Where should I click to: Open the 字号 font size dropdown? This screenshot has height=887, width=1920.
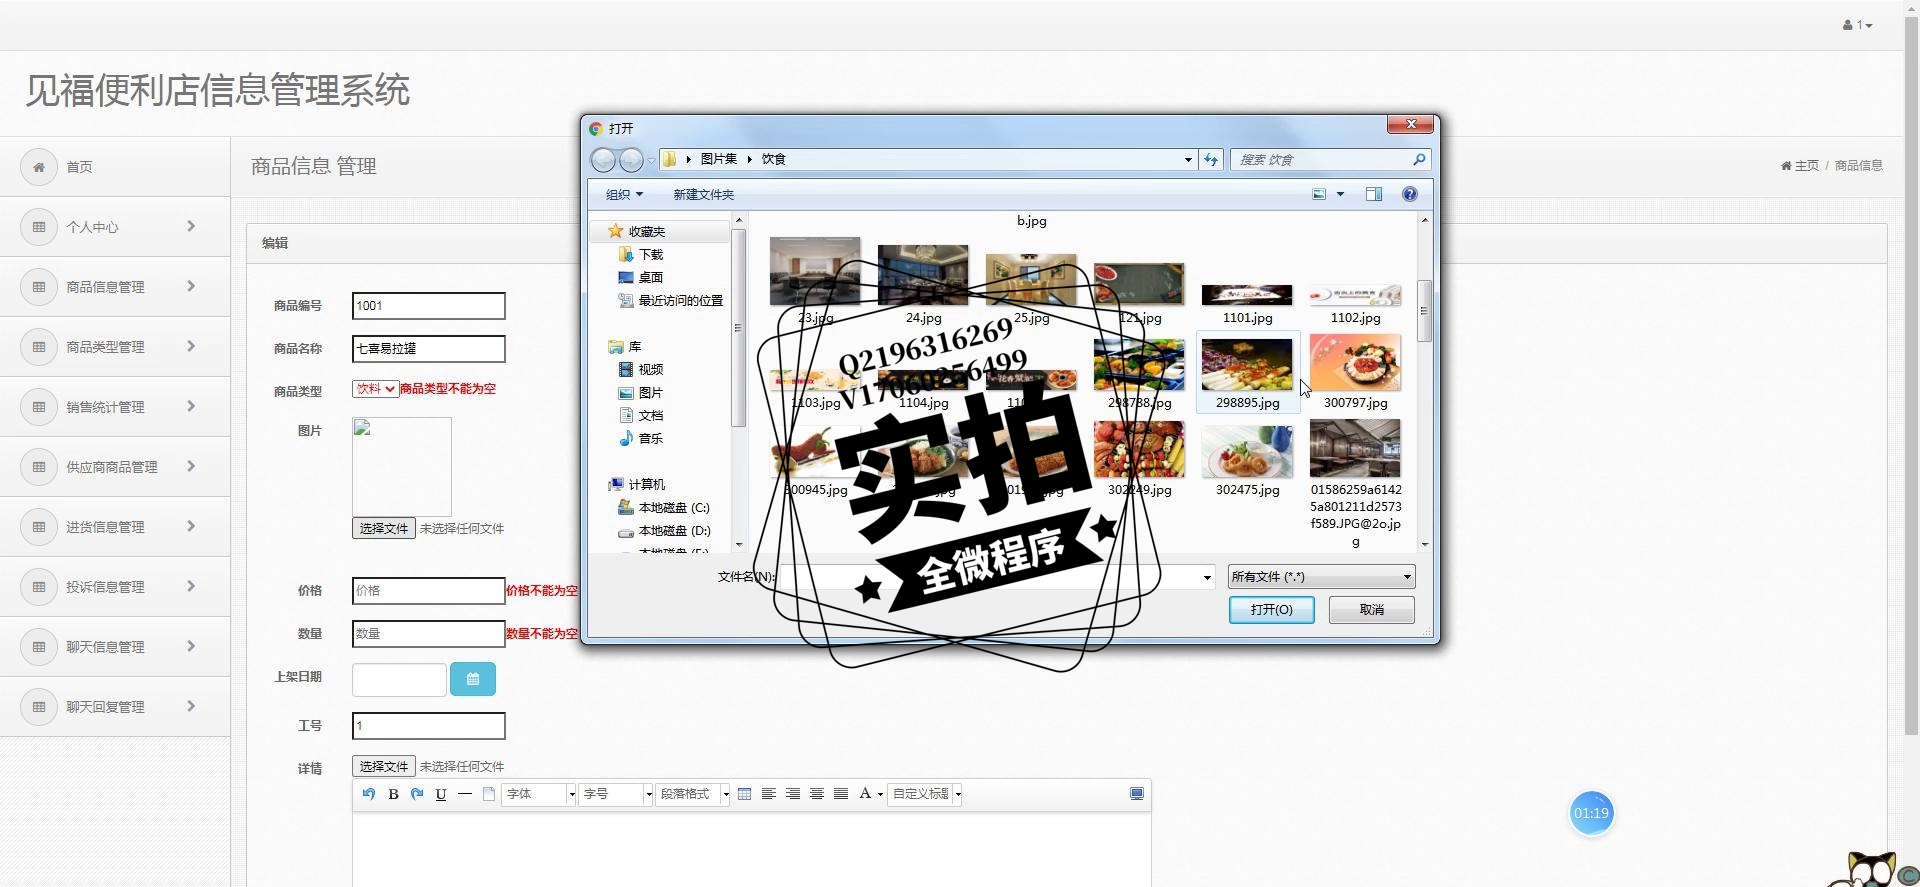[617, 794]
